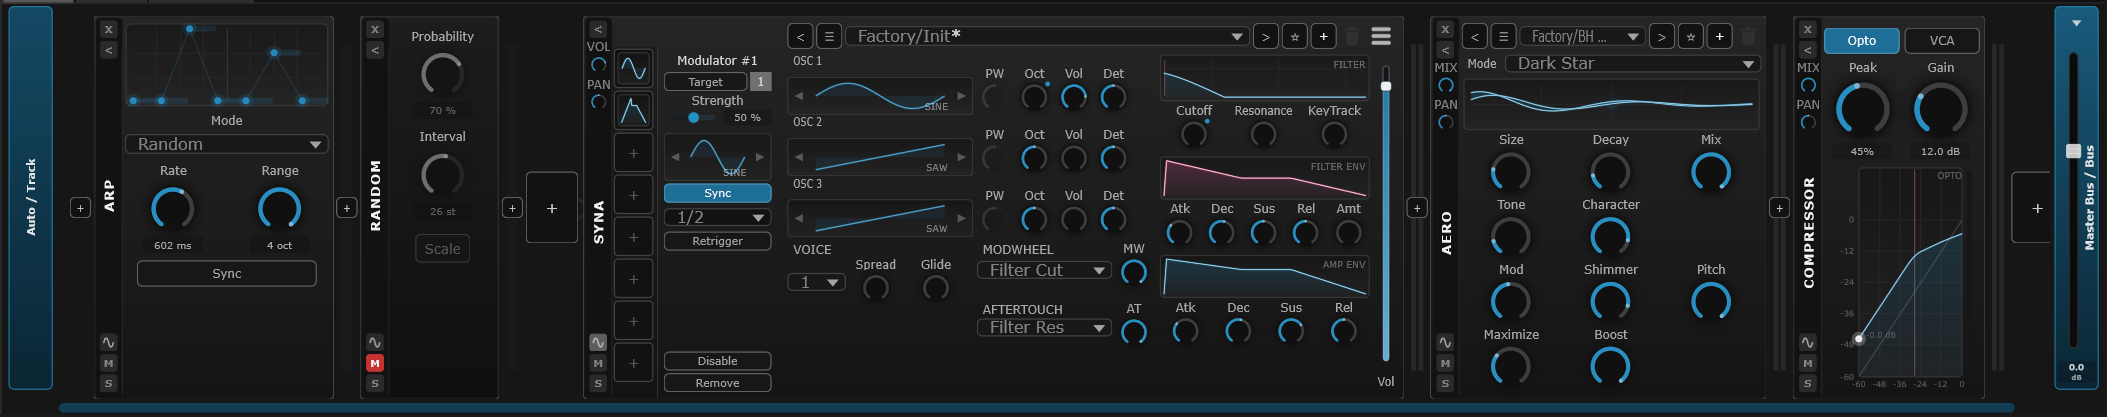2107x417 pixels.
Task: Open AERO modulation wave icon
Action: [1445, 343]
